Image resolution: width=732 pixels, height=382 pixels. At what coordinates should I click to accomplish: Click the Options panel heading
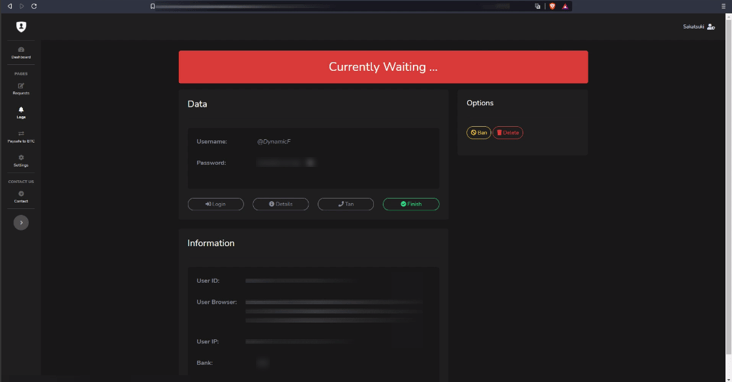[480, 103]
